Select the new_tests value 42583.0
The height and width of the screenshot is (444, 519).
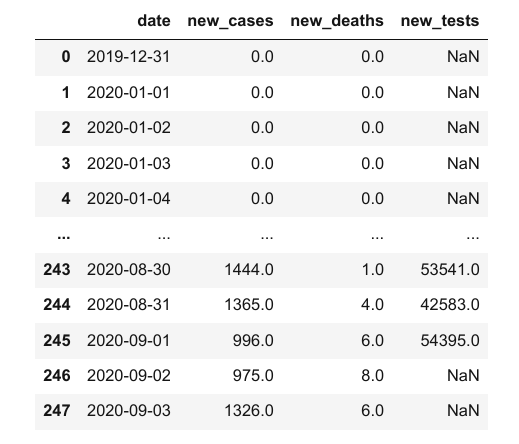coord(450,305)
